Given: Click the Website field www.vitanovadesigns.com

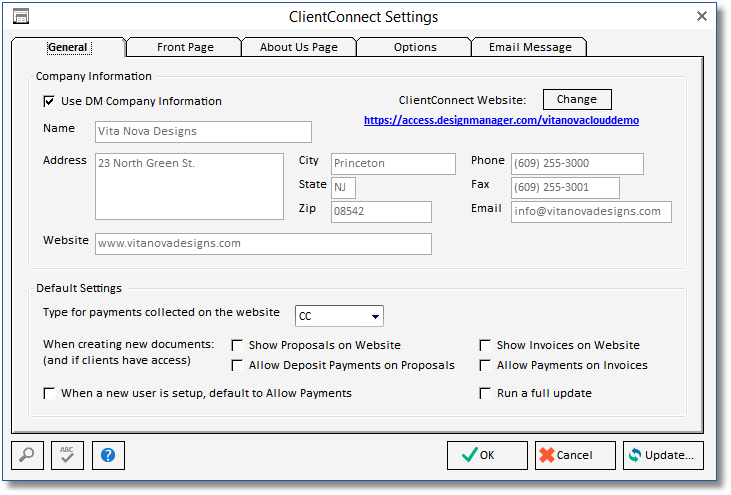Looking at the screenshot, I should click(x=263, y=244).
